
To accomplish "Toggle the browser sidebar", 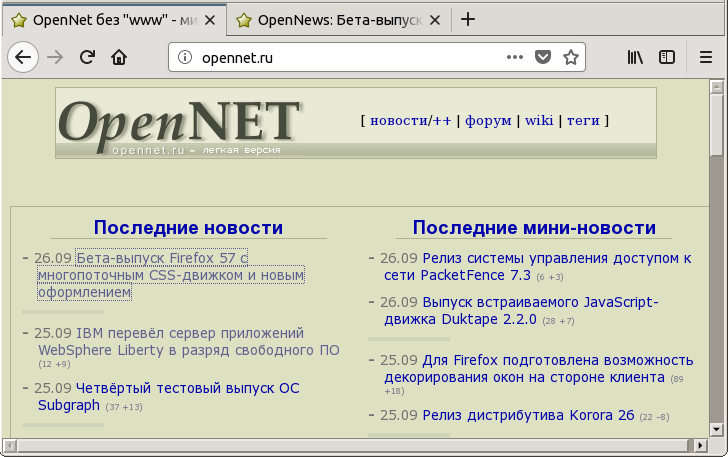I will (x=667, y=57).
